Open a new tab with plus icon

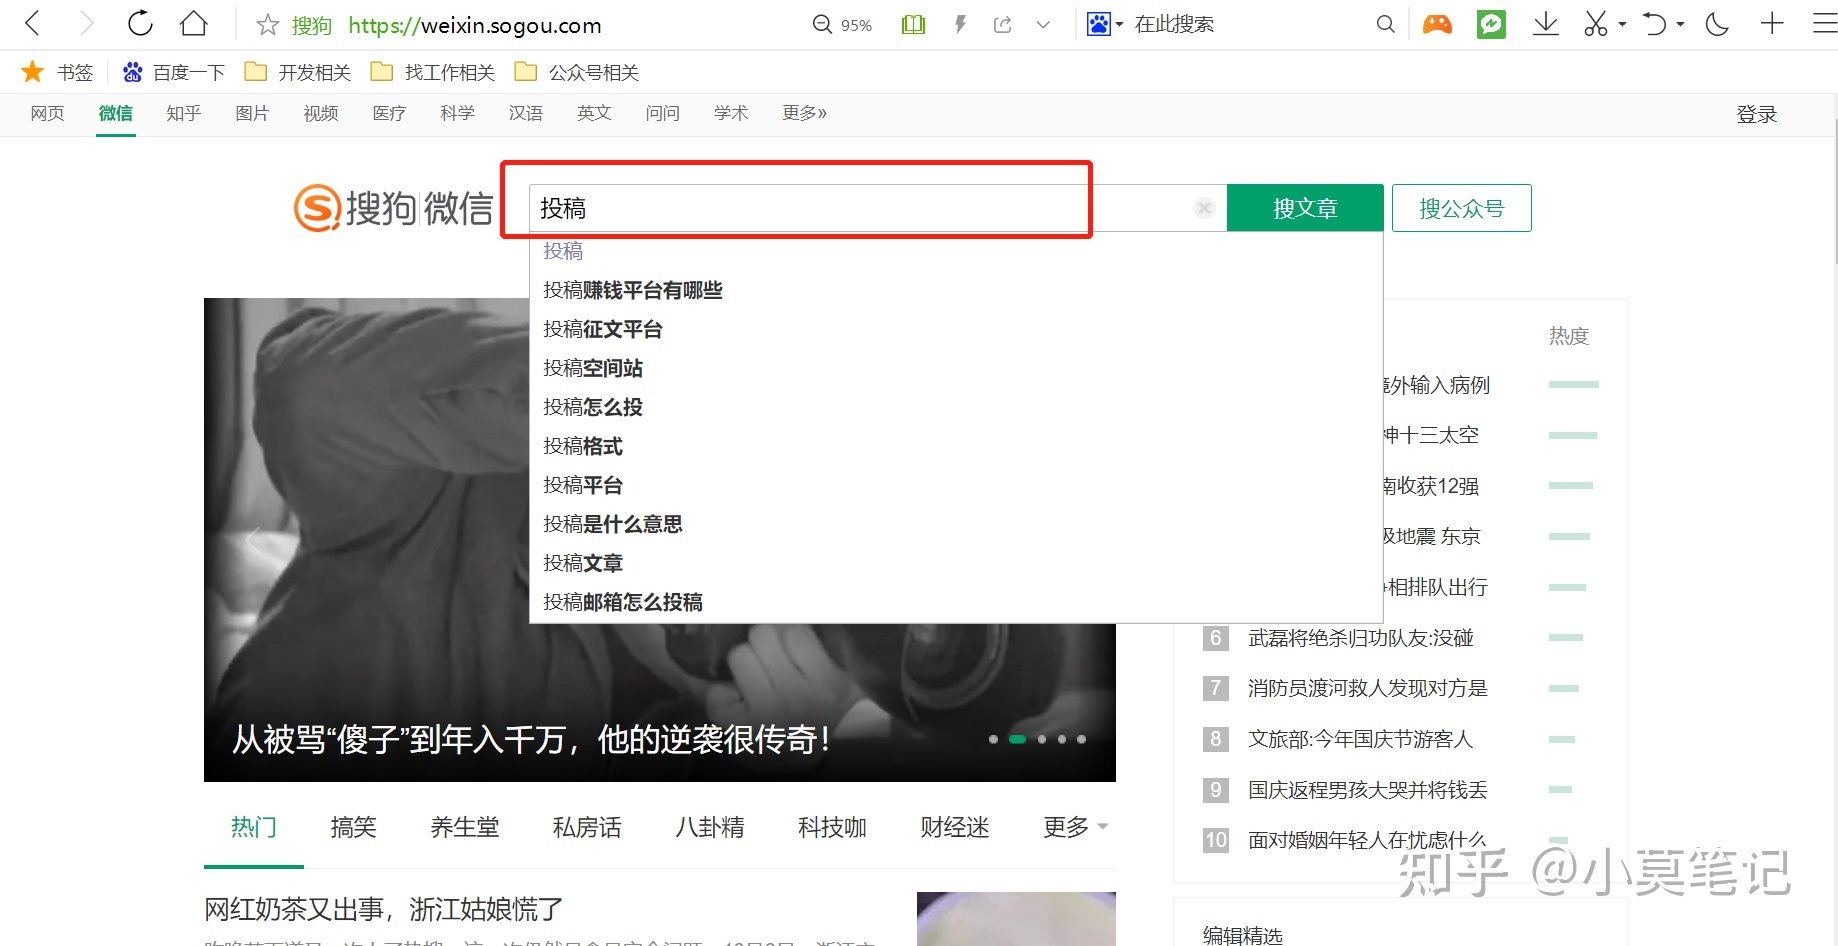1772,23
